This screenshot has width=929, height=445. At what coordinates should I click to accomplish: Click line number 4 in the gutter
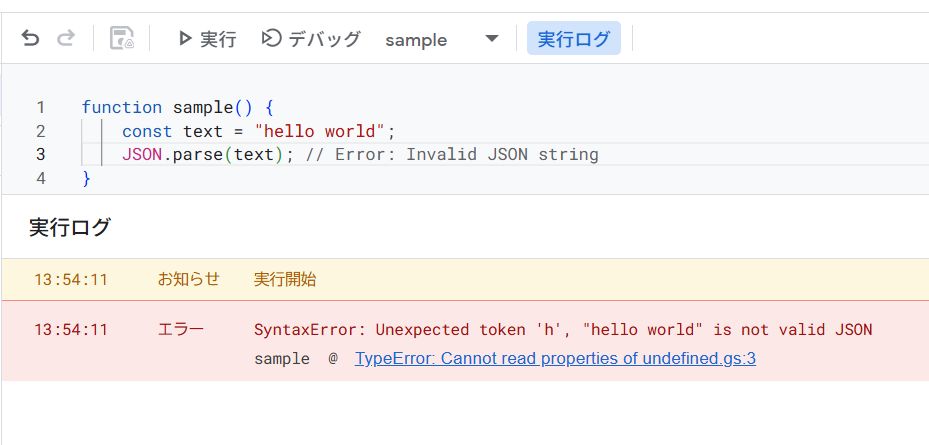click(40, 179)
